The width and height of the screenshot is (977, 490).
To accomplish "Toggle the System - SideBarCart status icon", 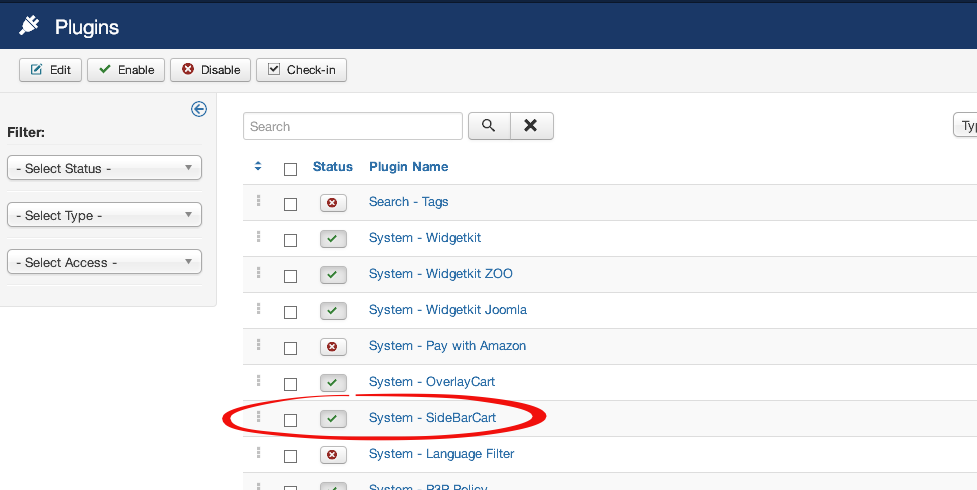I will (x=333, y=419).
